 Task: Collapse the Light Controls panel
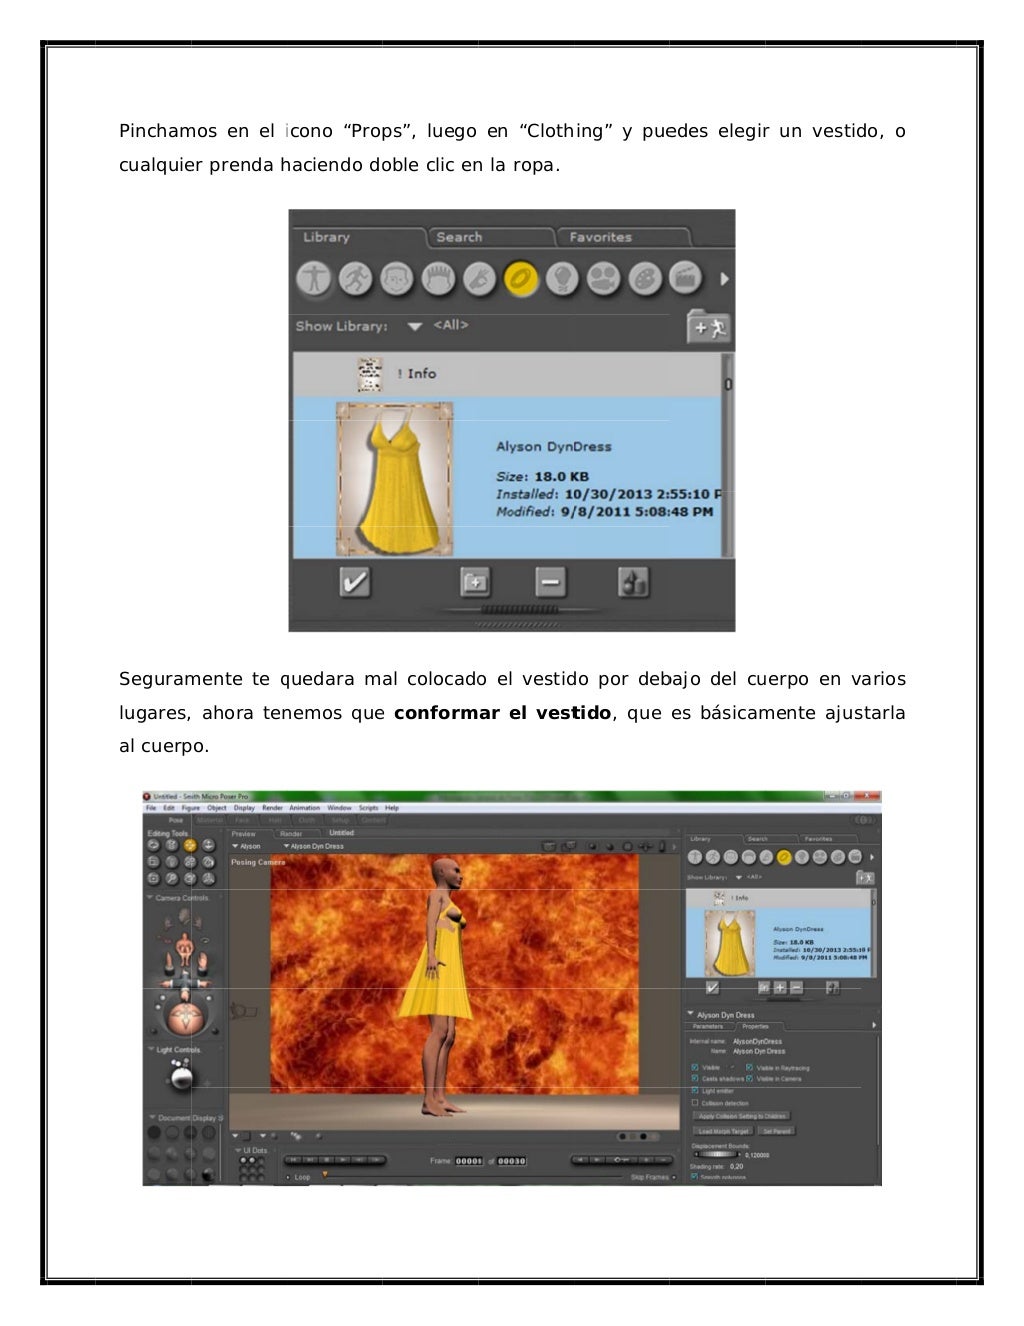point(151,1049)
